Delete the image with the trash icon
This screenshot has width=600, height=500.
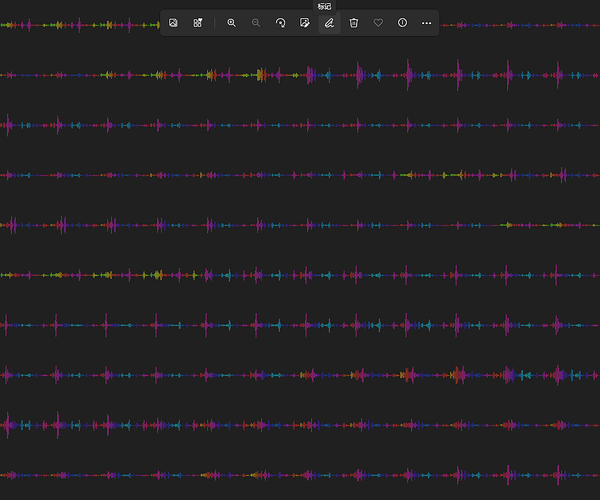point(354,23)
